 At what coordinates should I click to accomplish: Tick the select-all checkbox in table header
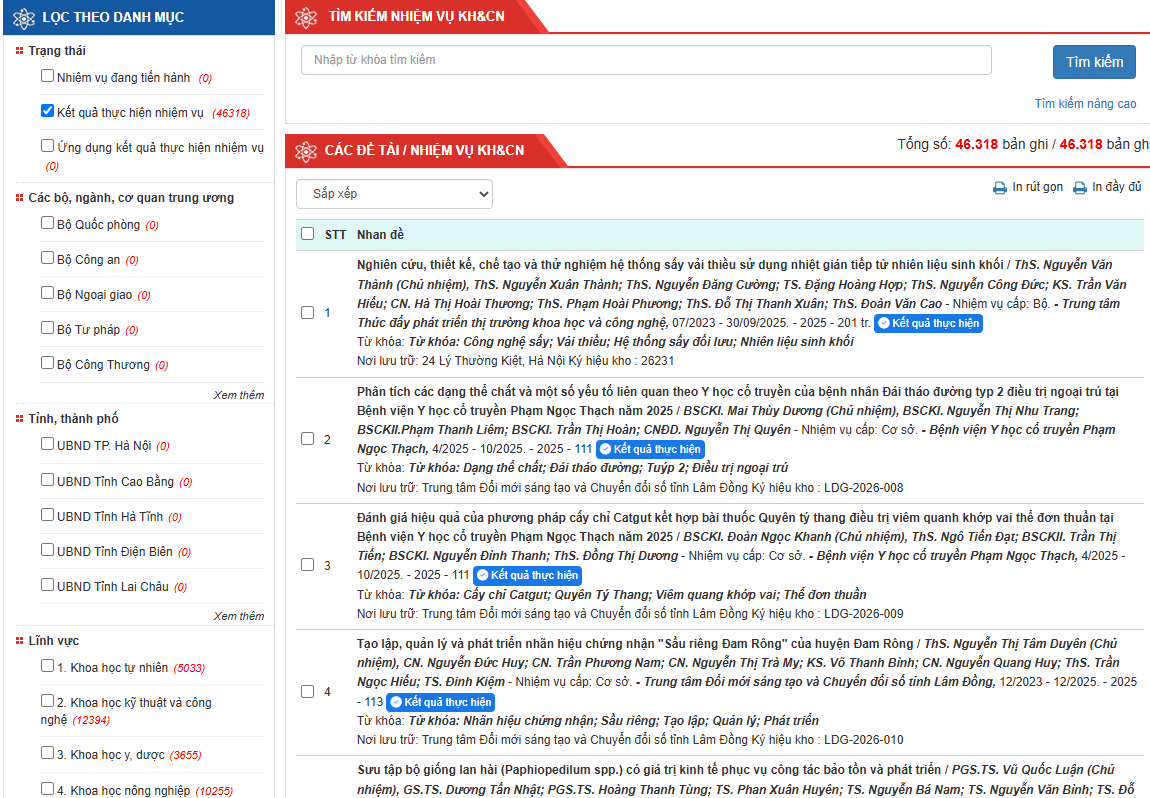pos(307,233)
